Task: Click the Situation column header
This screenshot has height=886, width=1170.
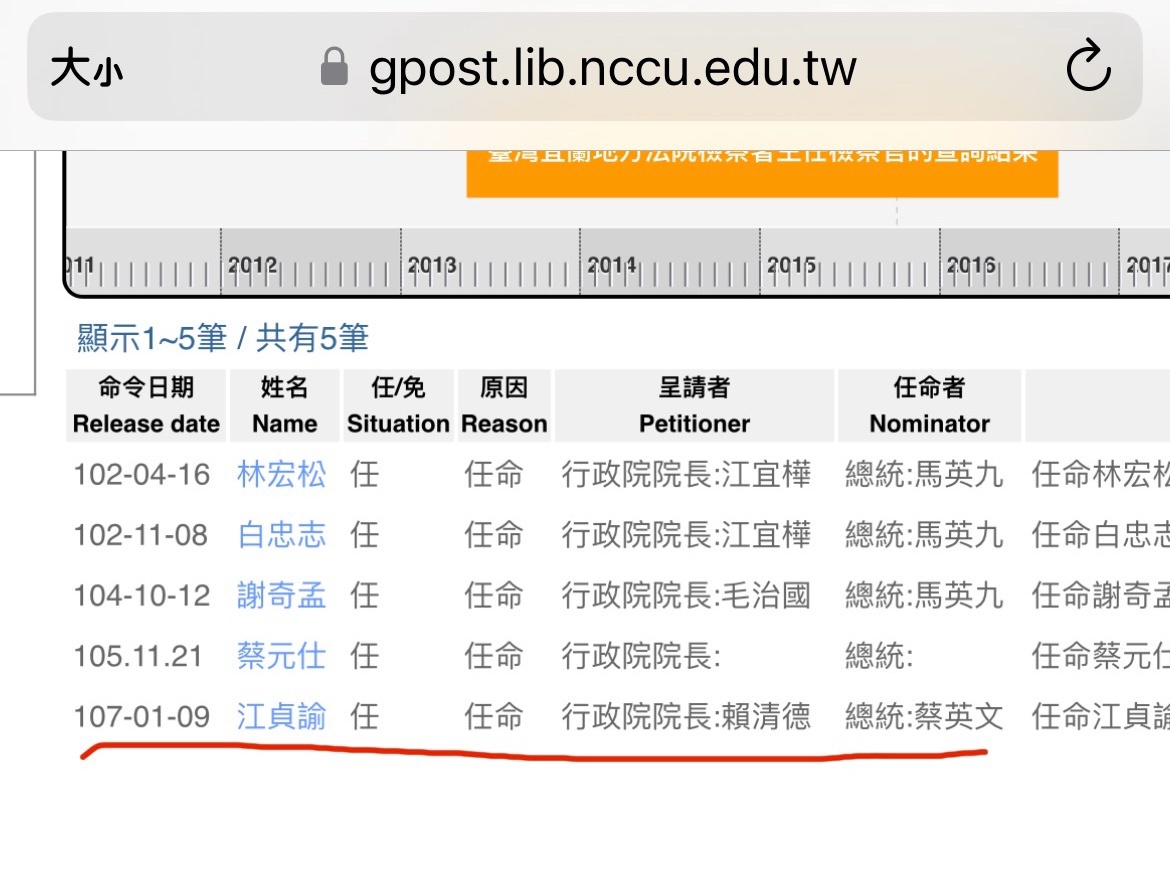Action: click(398, 406)
